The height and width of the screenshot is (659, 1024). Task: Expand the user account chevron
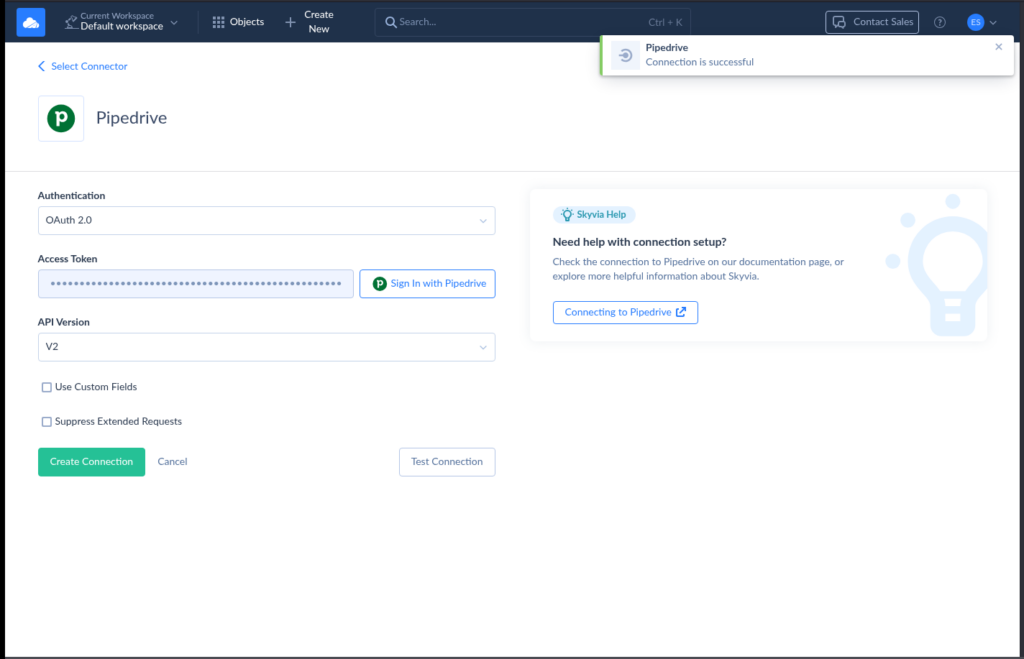(x=993, y=23)
